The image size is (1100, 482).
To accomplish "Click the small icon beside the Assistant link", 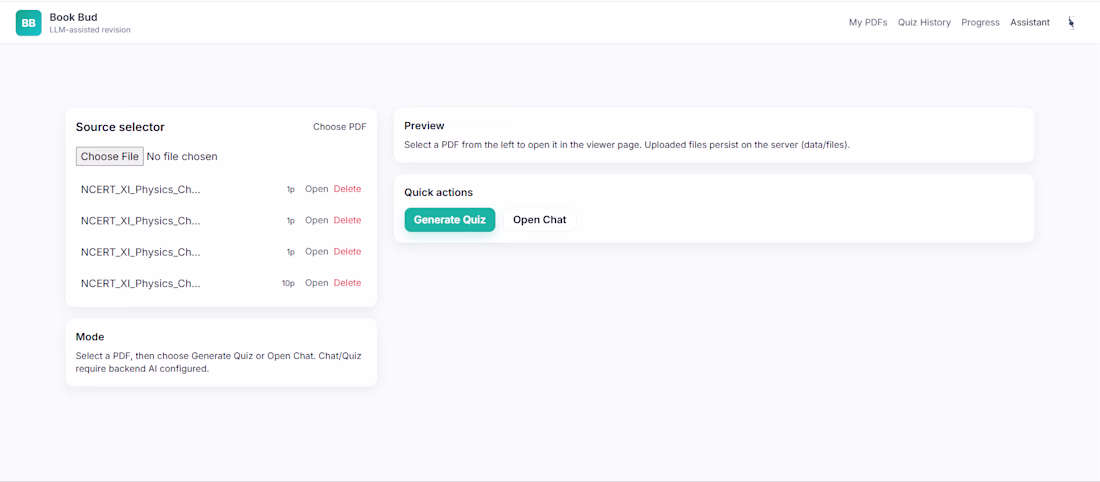I will [x=1071, y=22].
